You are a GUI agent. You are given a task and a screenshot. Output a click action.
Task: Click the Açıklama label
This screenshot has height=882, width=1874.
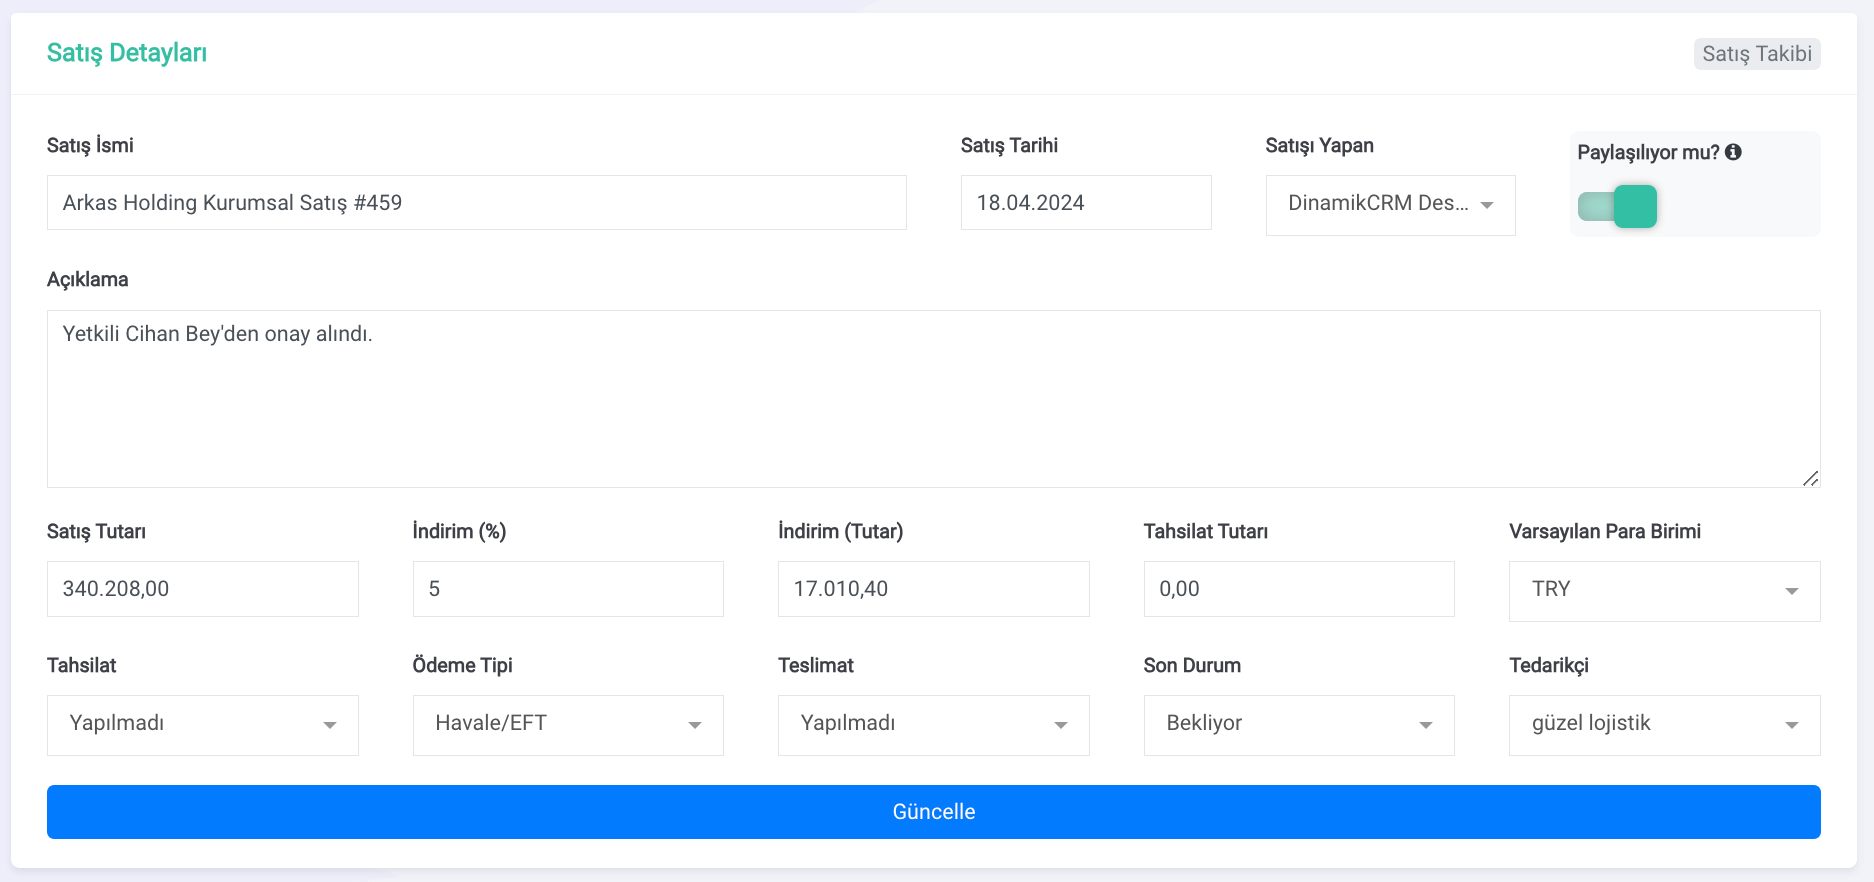pyautogui.click(x=88, y=279)
